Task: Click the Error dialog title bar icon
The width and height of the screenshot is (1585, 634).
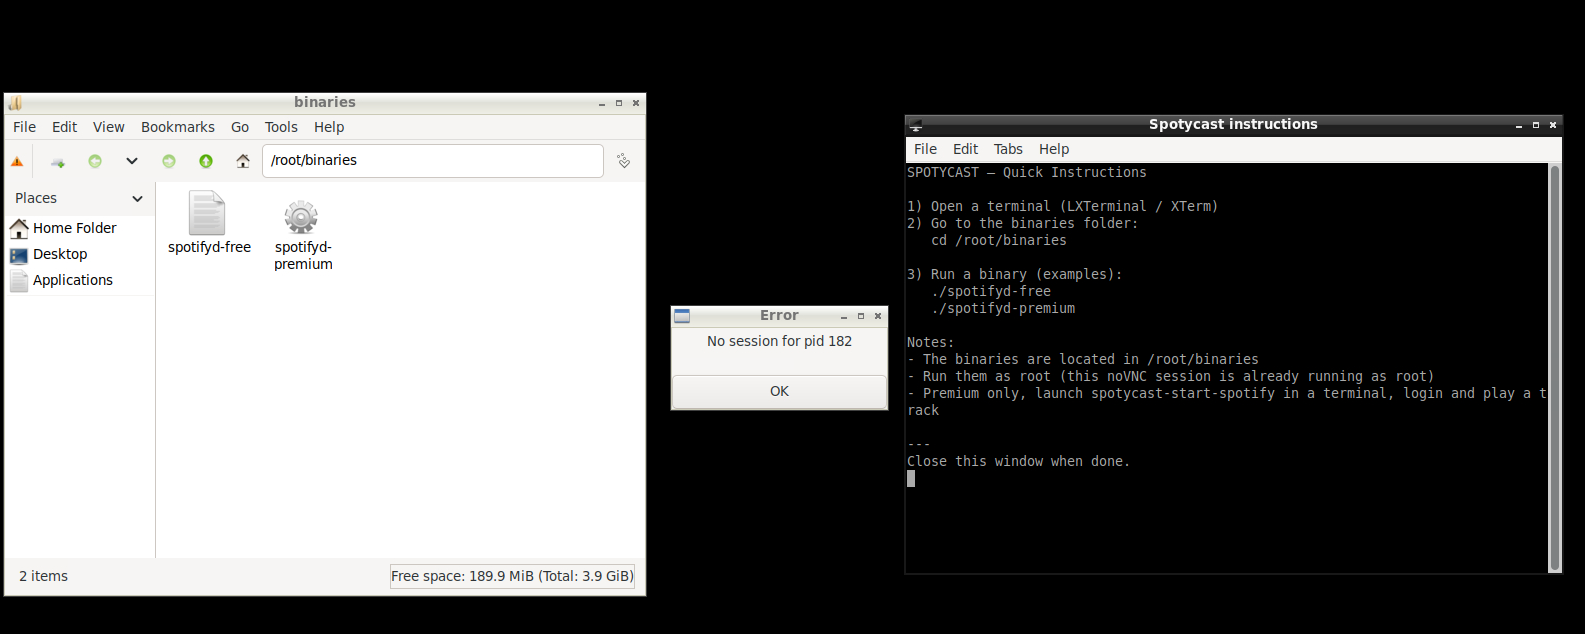Action: 682,316
